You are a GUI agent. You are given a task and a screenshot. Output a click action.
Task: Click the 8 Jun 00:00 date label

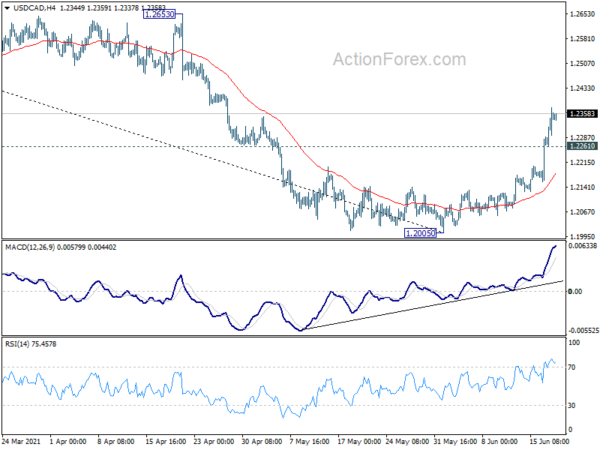[x=499, y=442]
